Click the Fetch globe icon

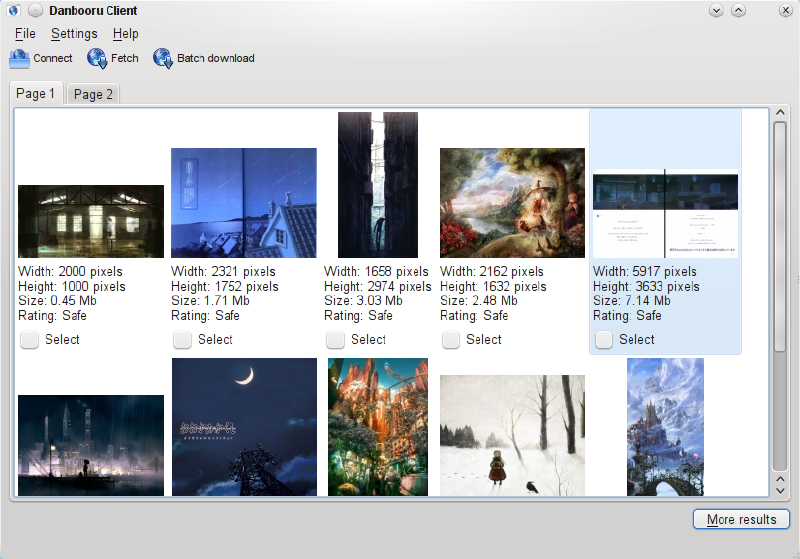coord(97,59)
